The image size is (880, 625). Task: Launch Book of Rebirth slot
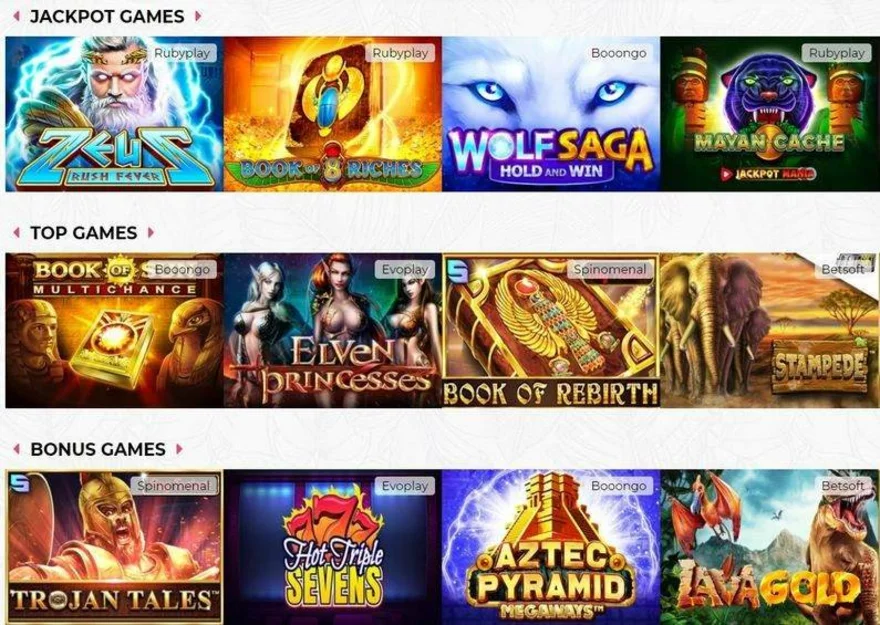[x=551, y=330]
